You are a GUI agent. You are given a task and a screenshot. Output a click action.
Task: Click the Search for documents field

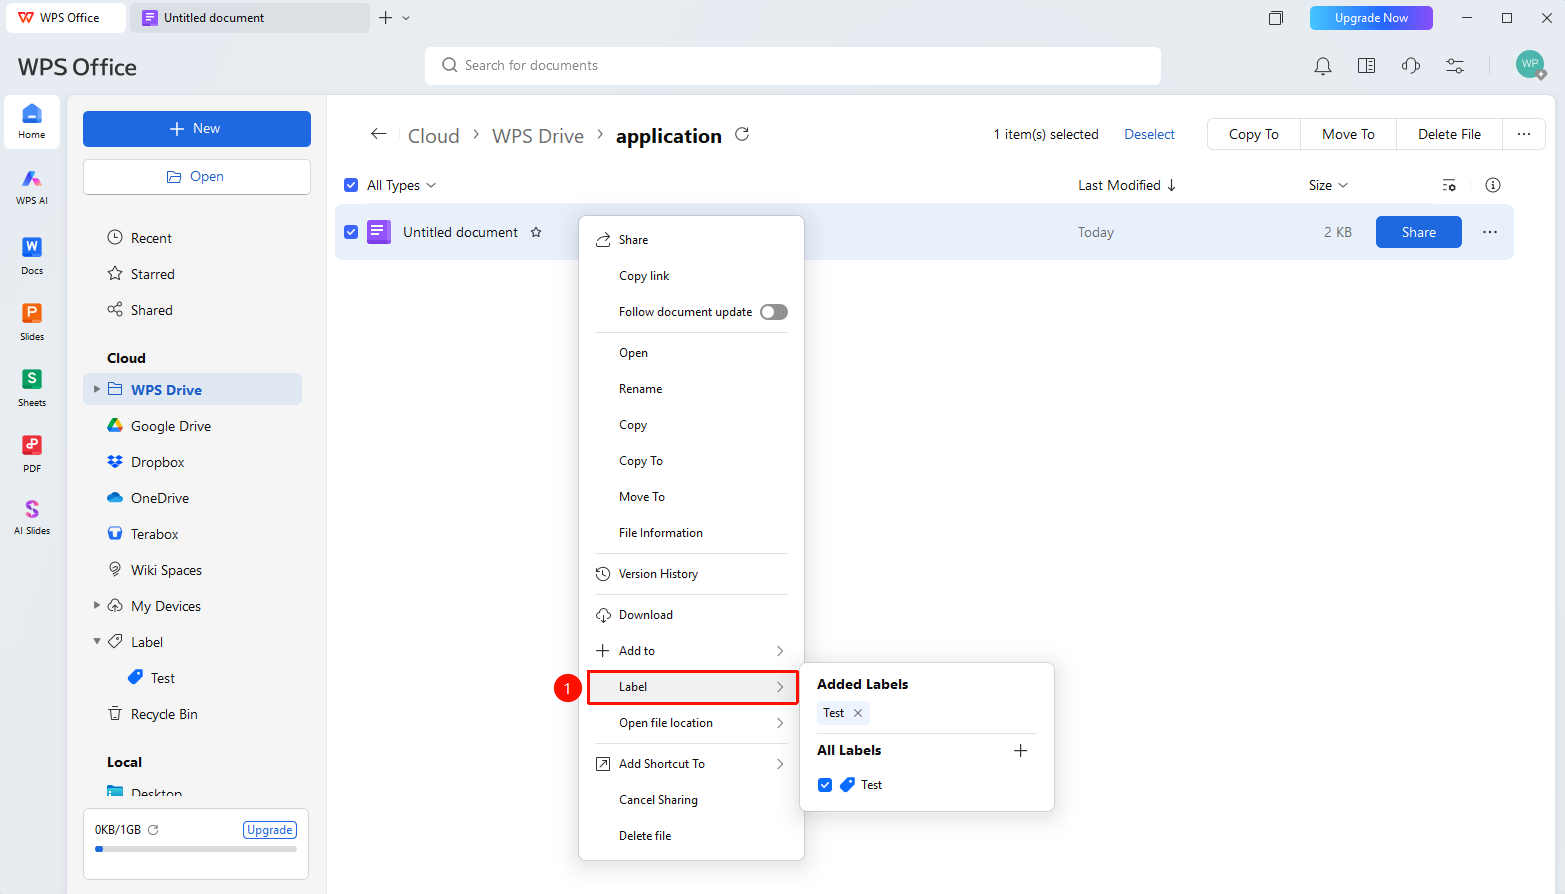pyautogui.click(x=793, y=66)
